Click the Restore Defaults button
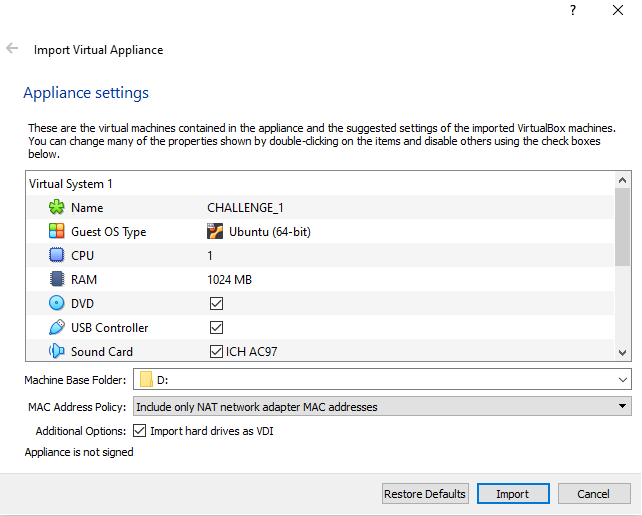The height and width of the screenshot is (516, 642). pyautogui.click(x=425, y=494)
